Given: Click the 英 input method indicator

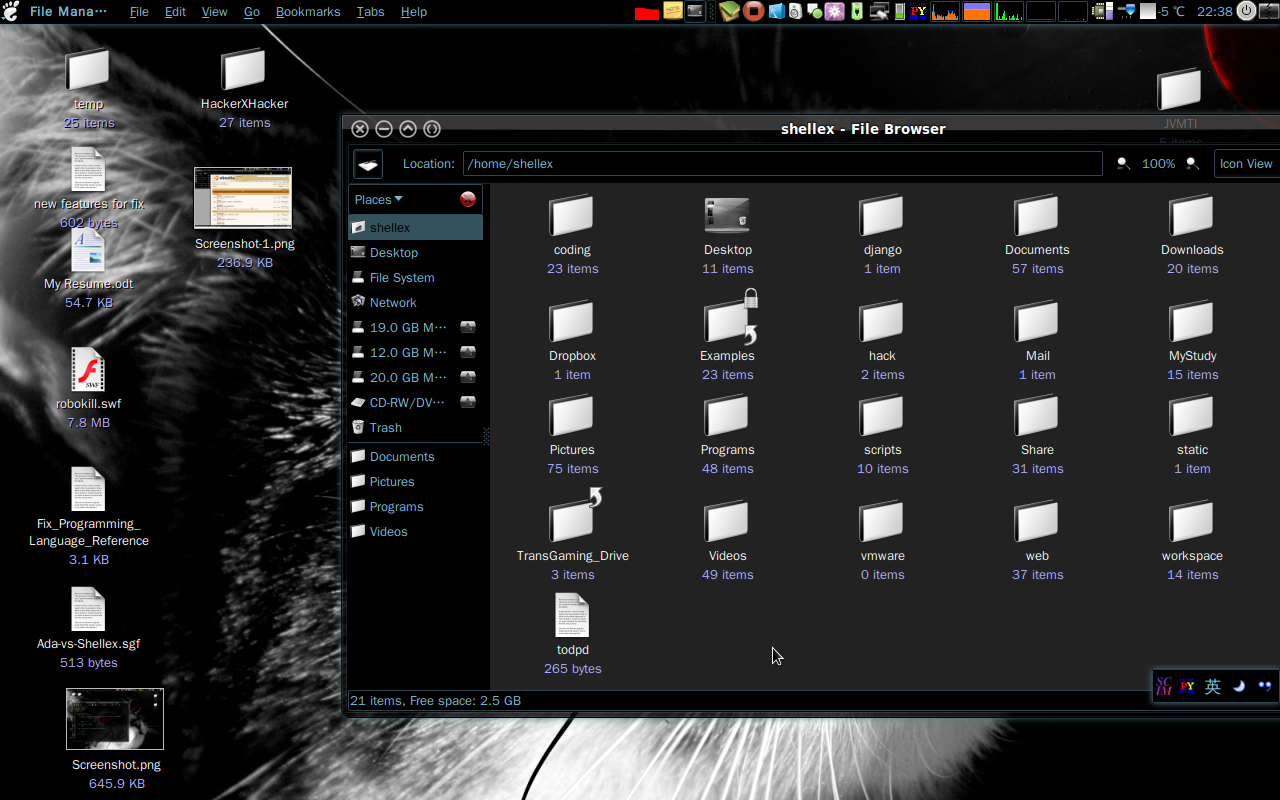Looking at the screenshot, I should tap(1212, 686).
